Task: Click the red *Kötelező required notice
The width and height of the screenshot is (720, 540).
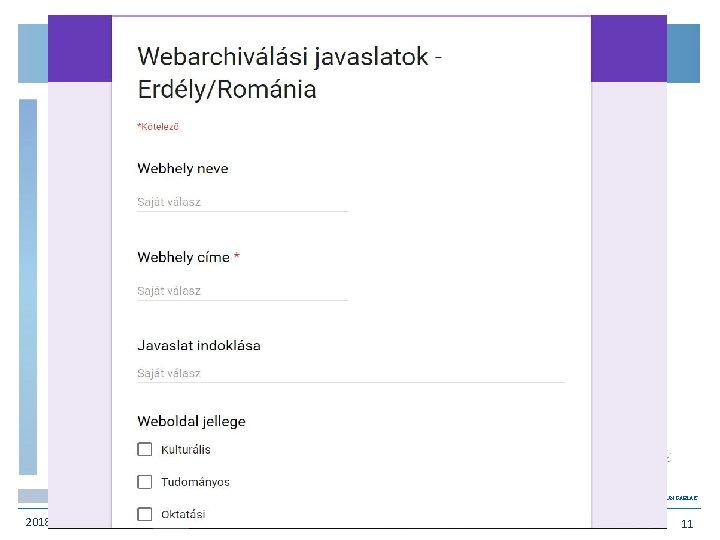Action: (158, 127)
